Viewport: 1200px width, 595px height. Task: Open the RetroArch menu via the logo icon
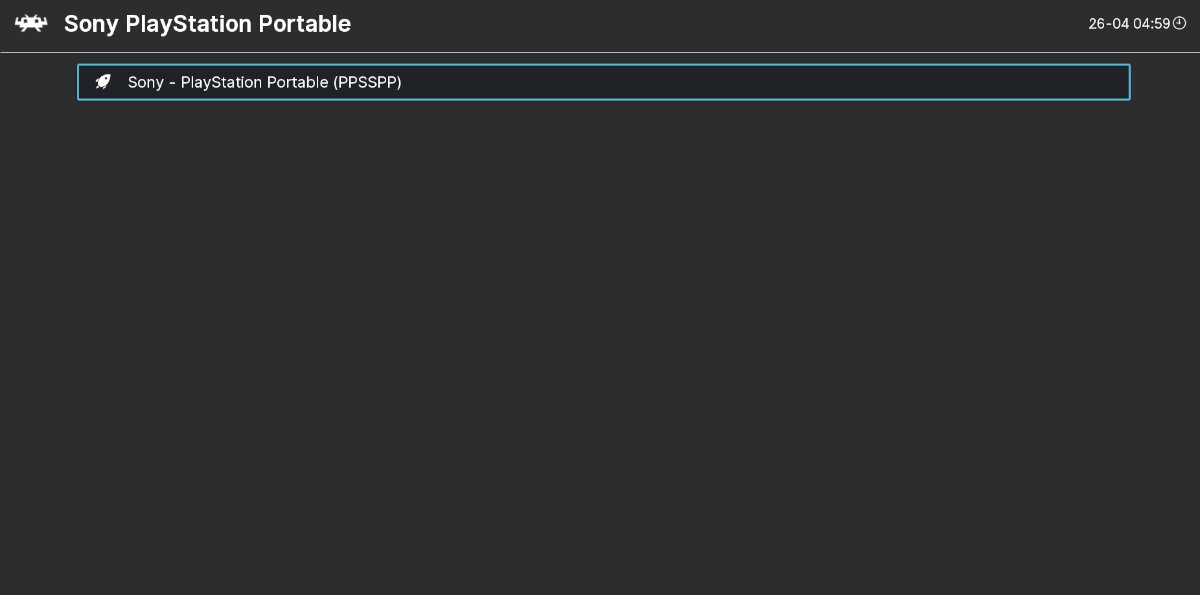click(31, 24)
